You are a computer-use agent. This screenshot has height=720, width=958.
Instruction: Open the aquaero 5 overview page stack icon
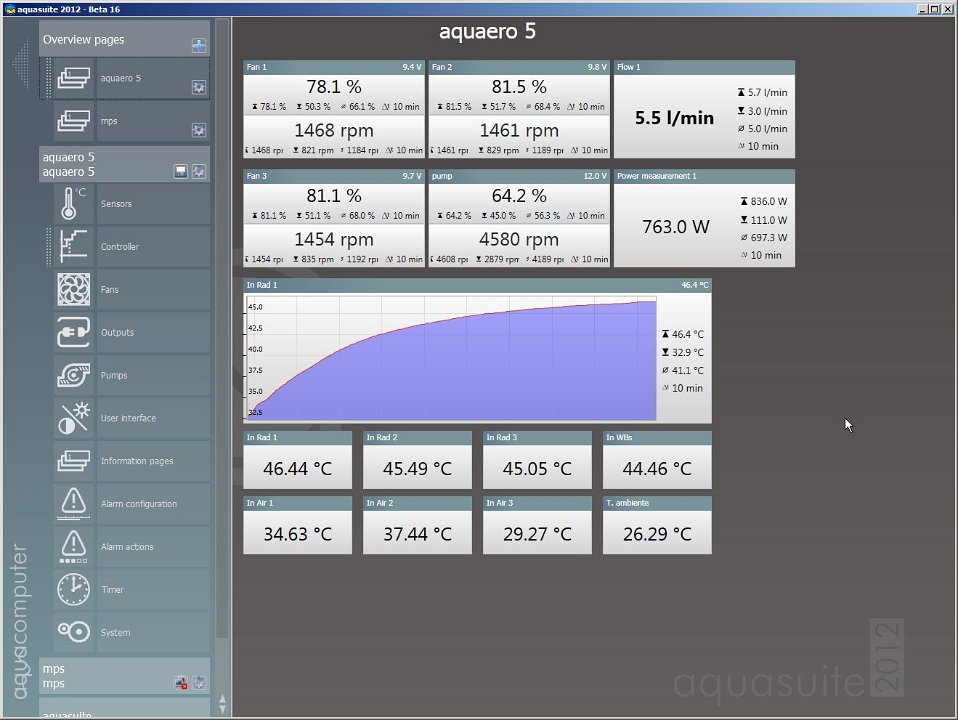tap(73, 78)
